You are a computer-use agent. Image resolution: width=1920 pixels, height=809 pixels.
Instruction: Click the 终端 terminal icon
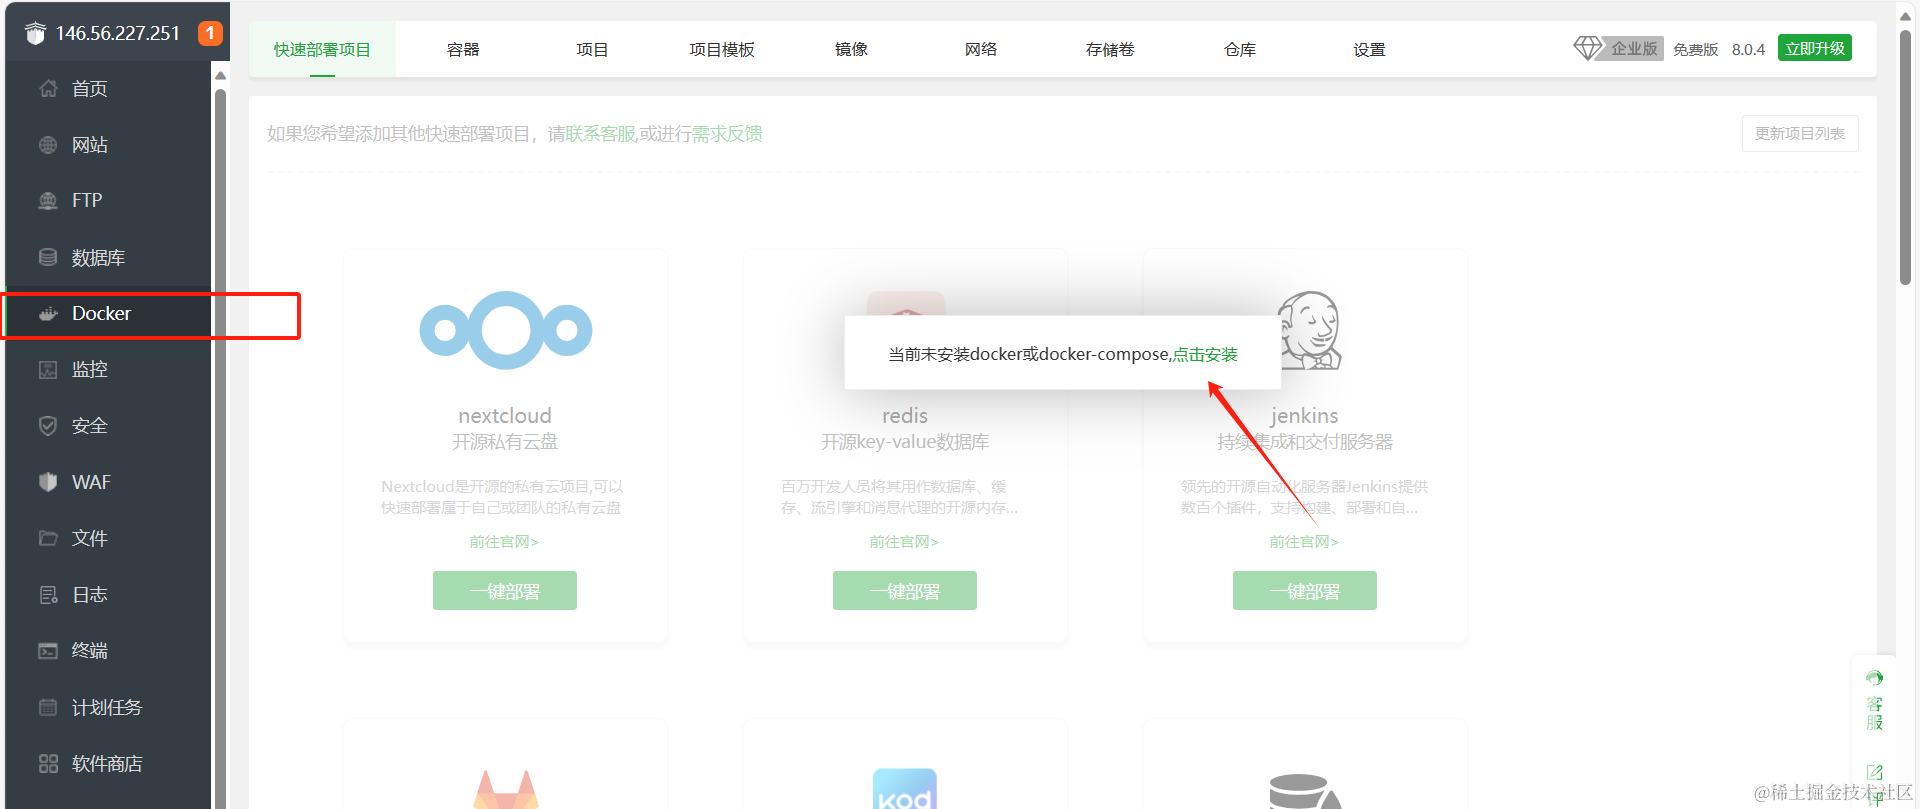(x=48, y=651)
